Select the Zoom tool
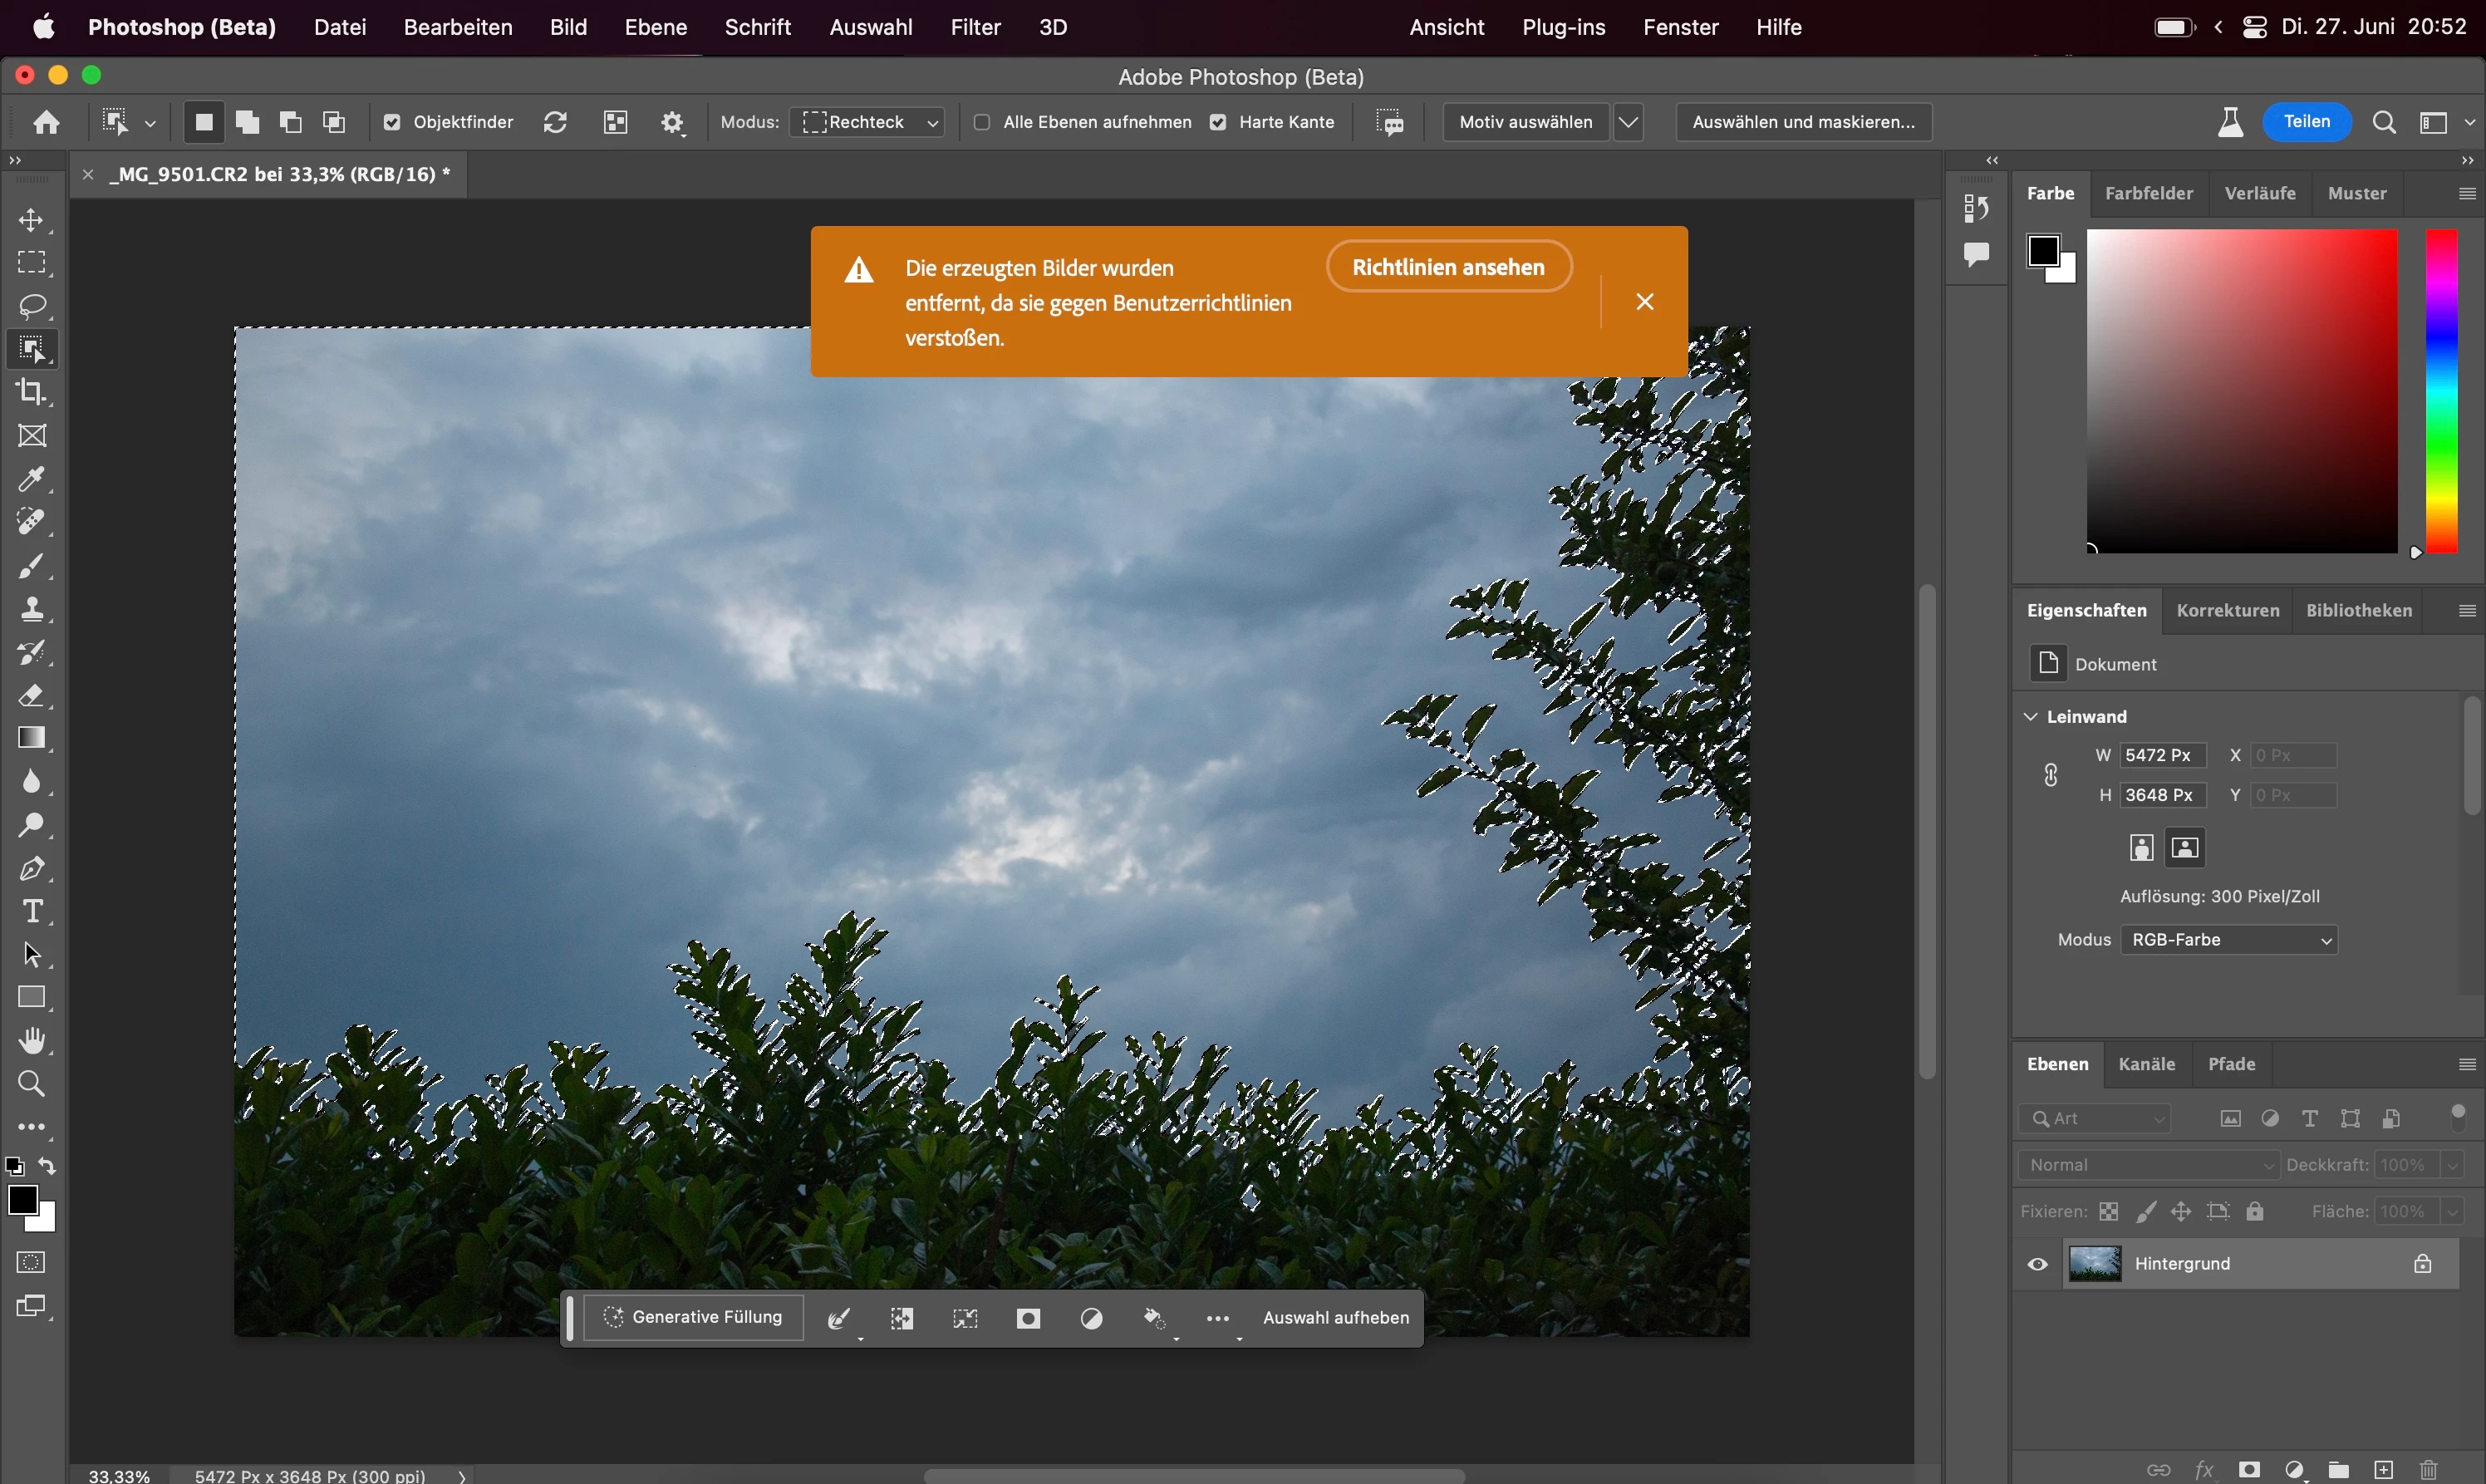 click(32, 1084)
